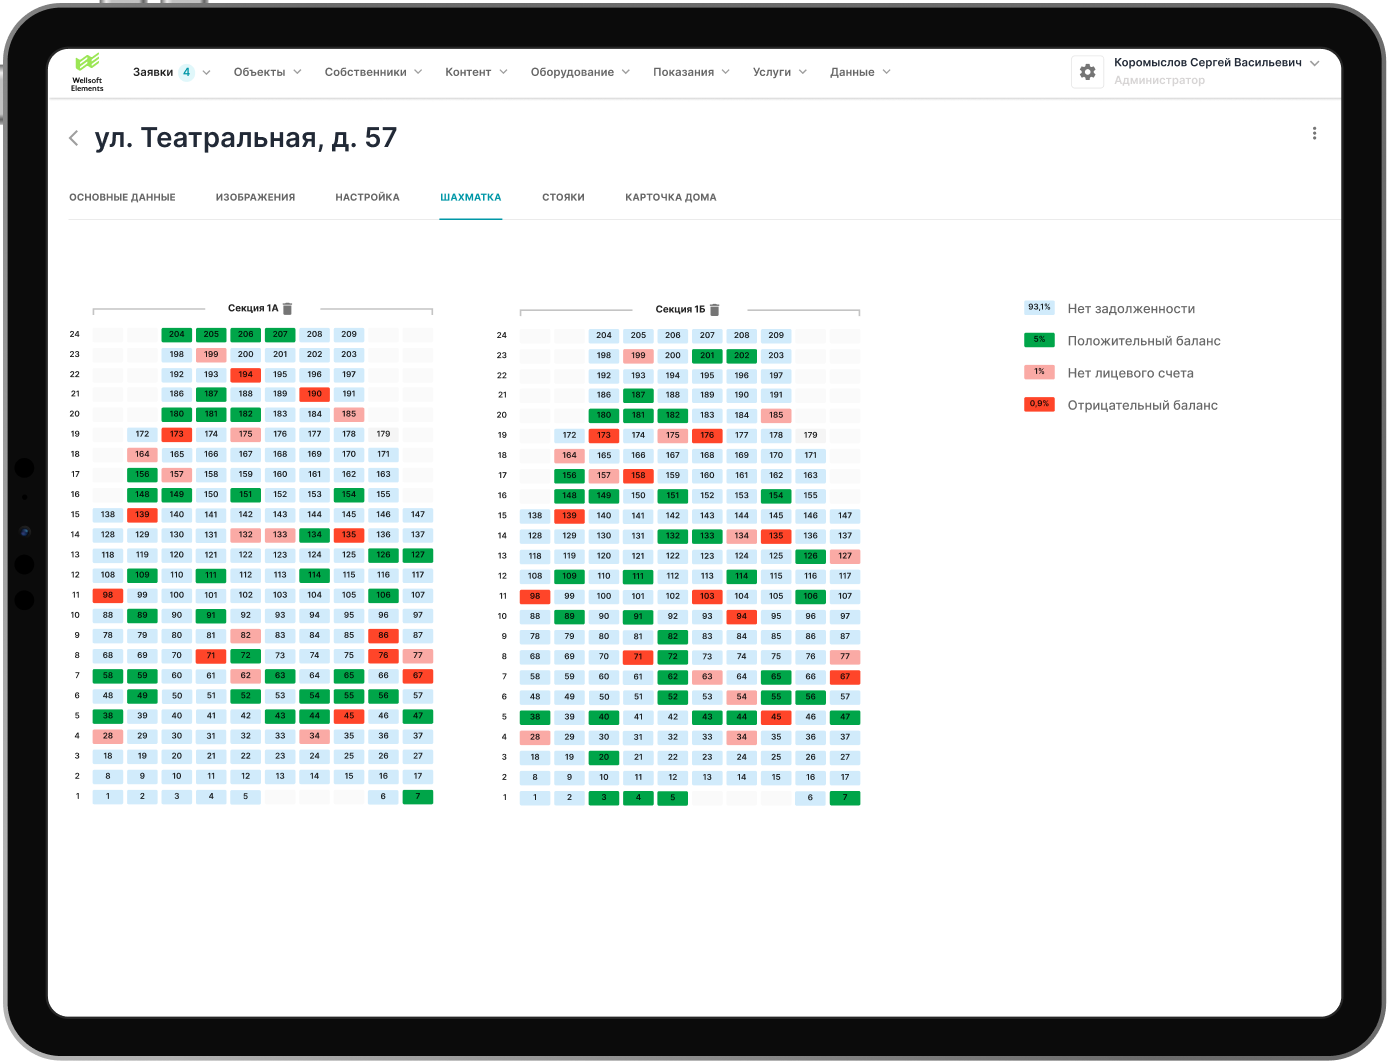Open settings via the gear icon

(1087, 72)
